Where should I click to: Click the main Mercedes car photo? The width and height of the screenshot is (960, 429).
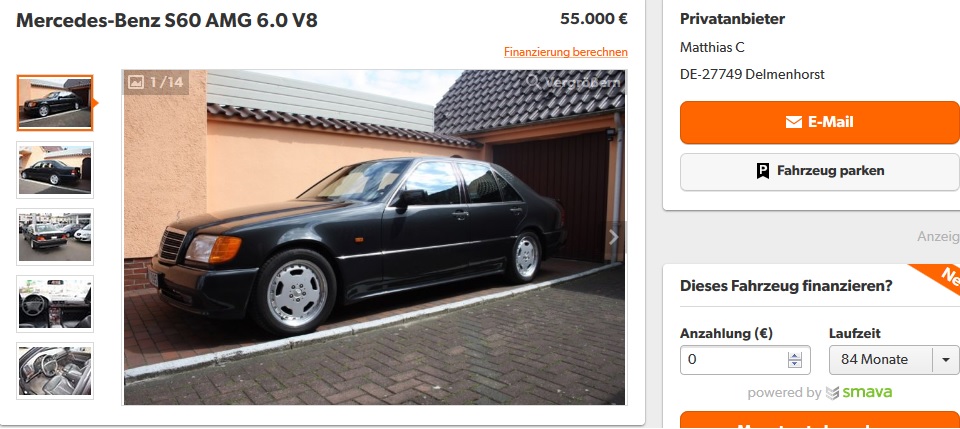click(x=374, y=237)
